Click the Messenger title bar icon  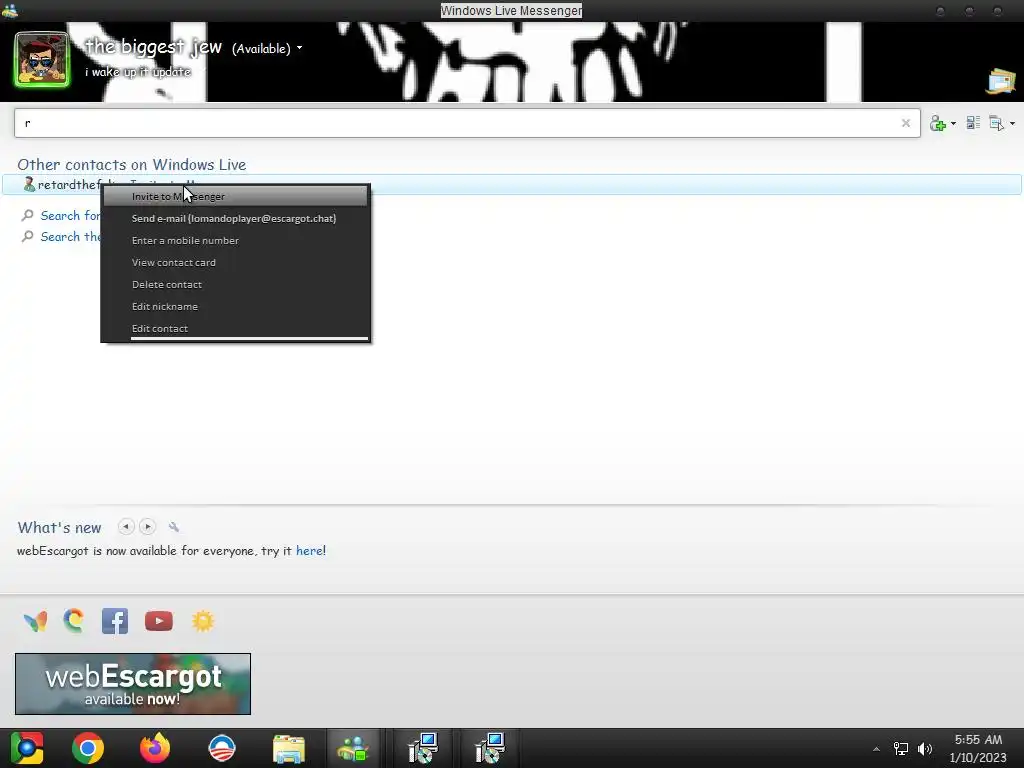point(10,10)
